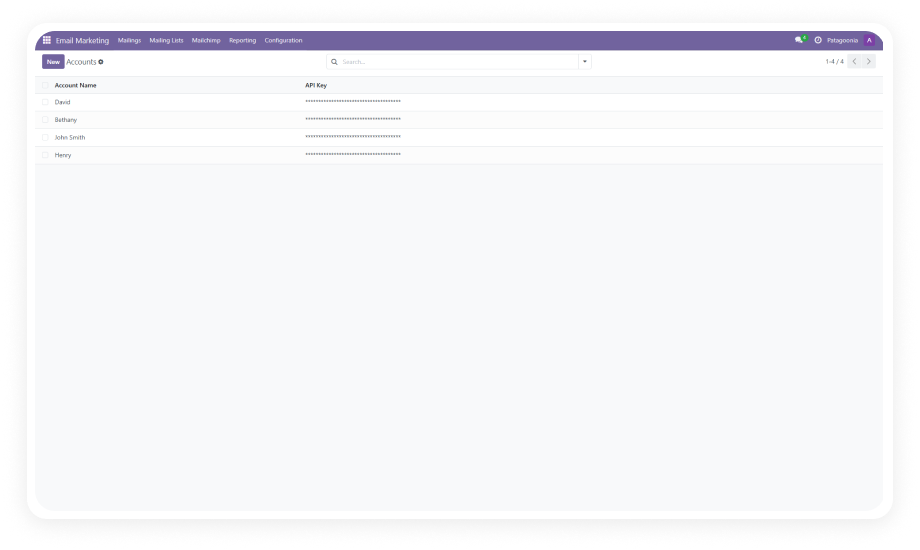Open the Reporting menu

[x=242, y=41]
